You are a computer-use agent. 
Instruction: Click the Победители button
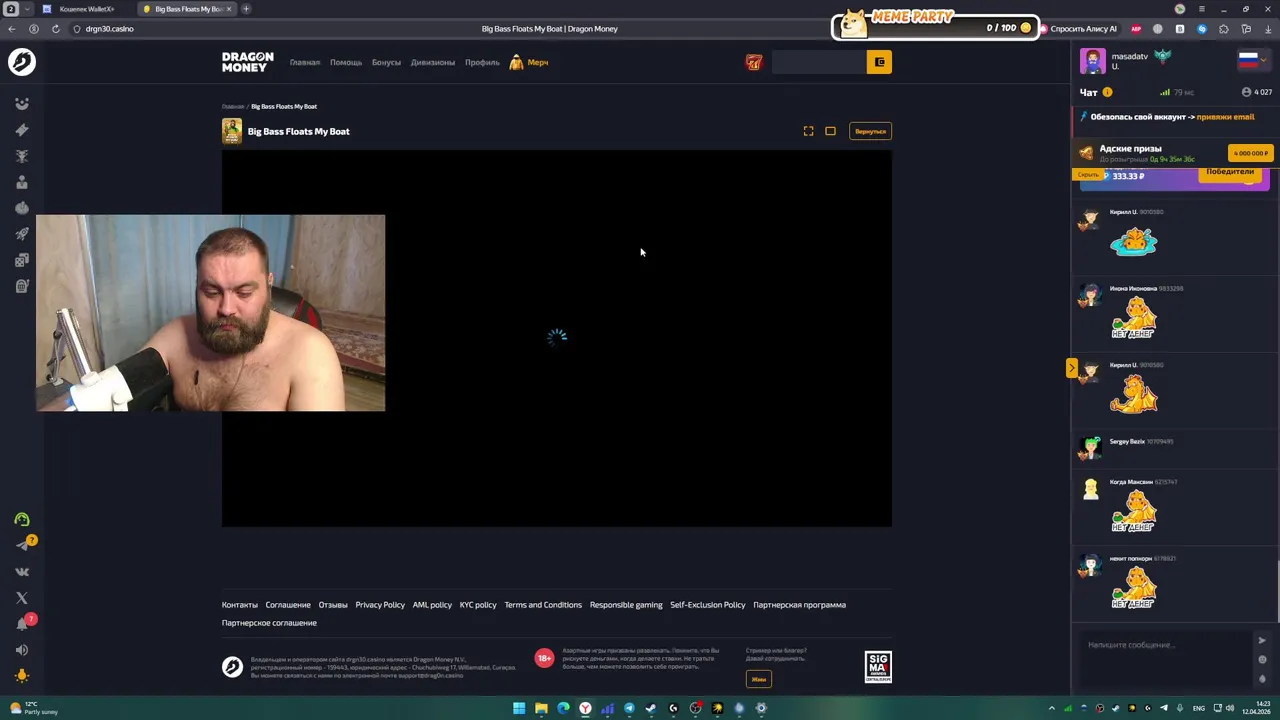(1229, 172)
